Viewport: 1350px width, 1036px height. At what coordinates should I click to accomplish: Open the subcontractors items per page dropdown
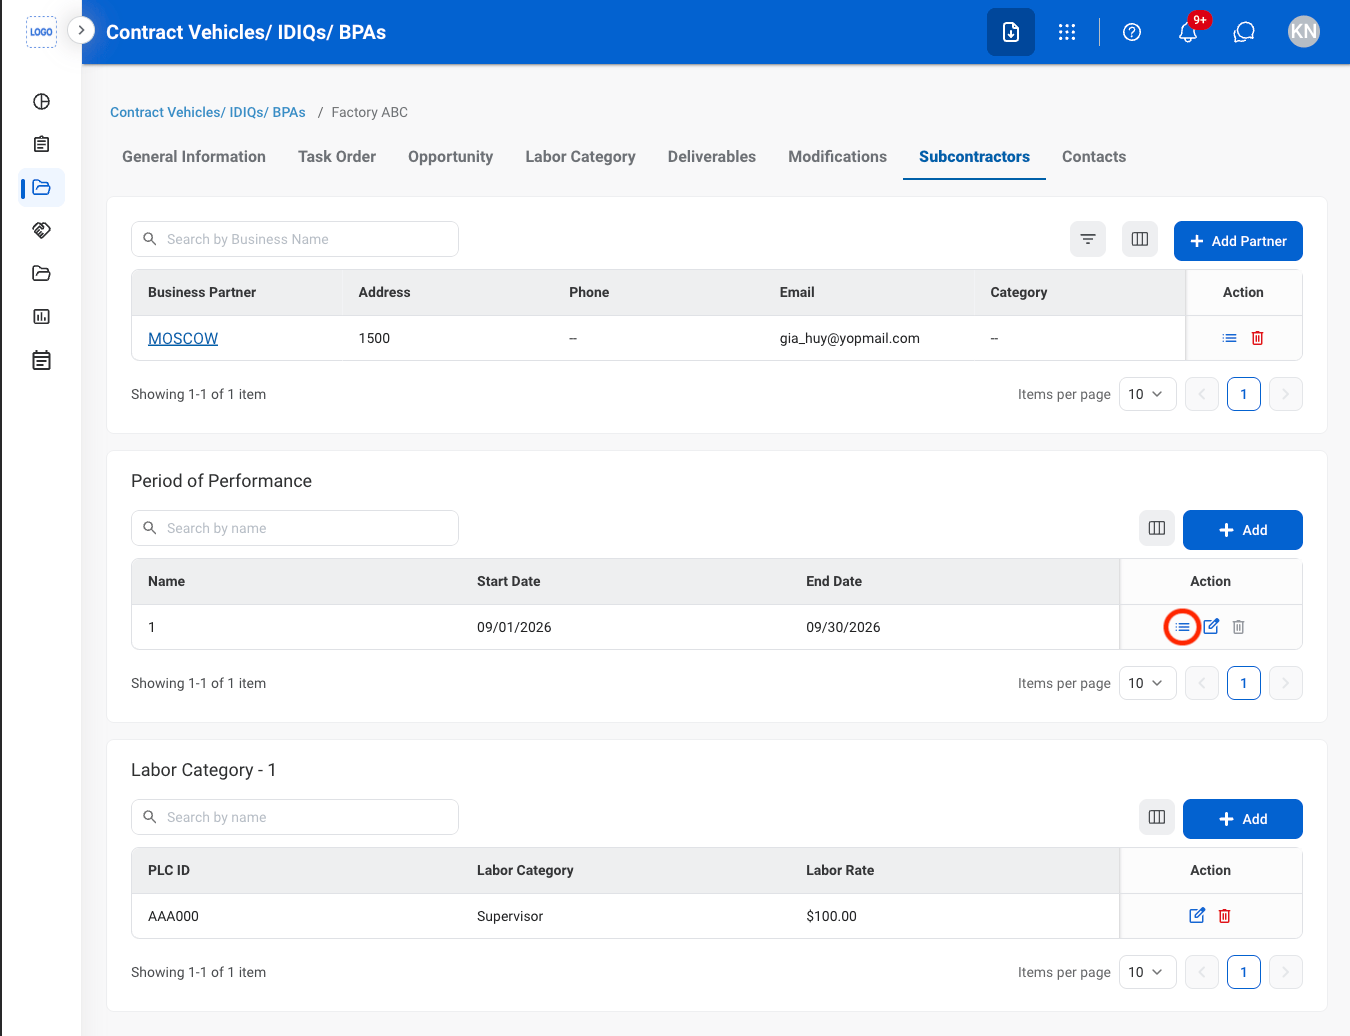(1147, 394)
